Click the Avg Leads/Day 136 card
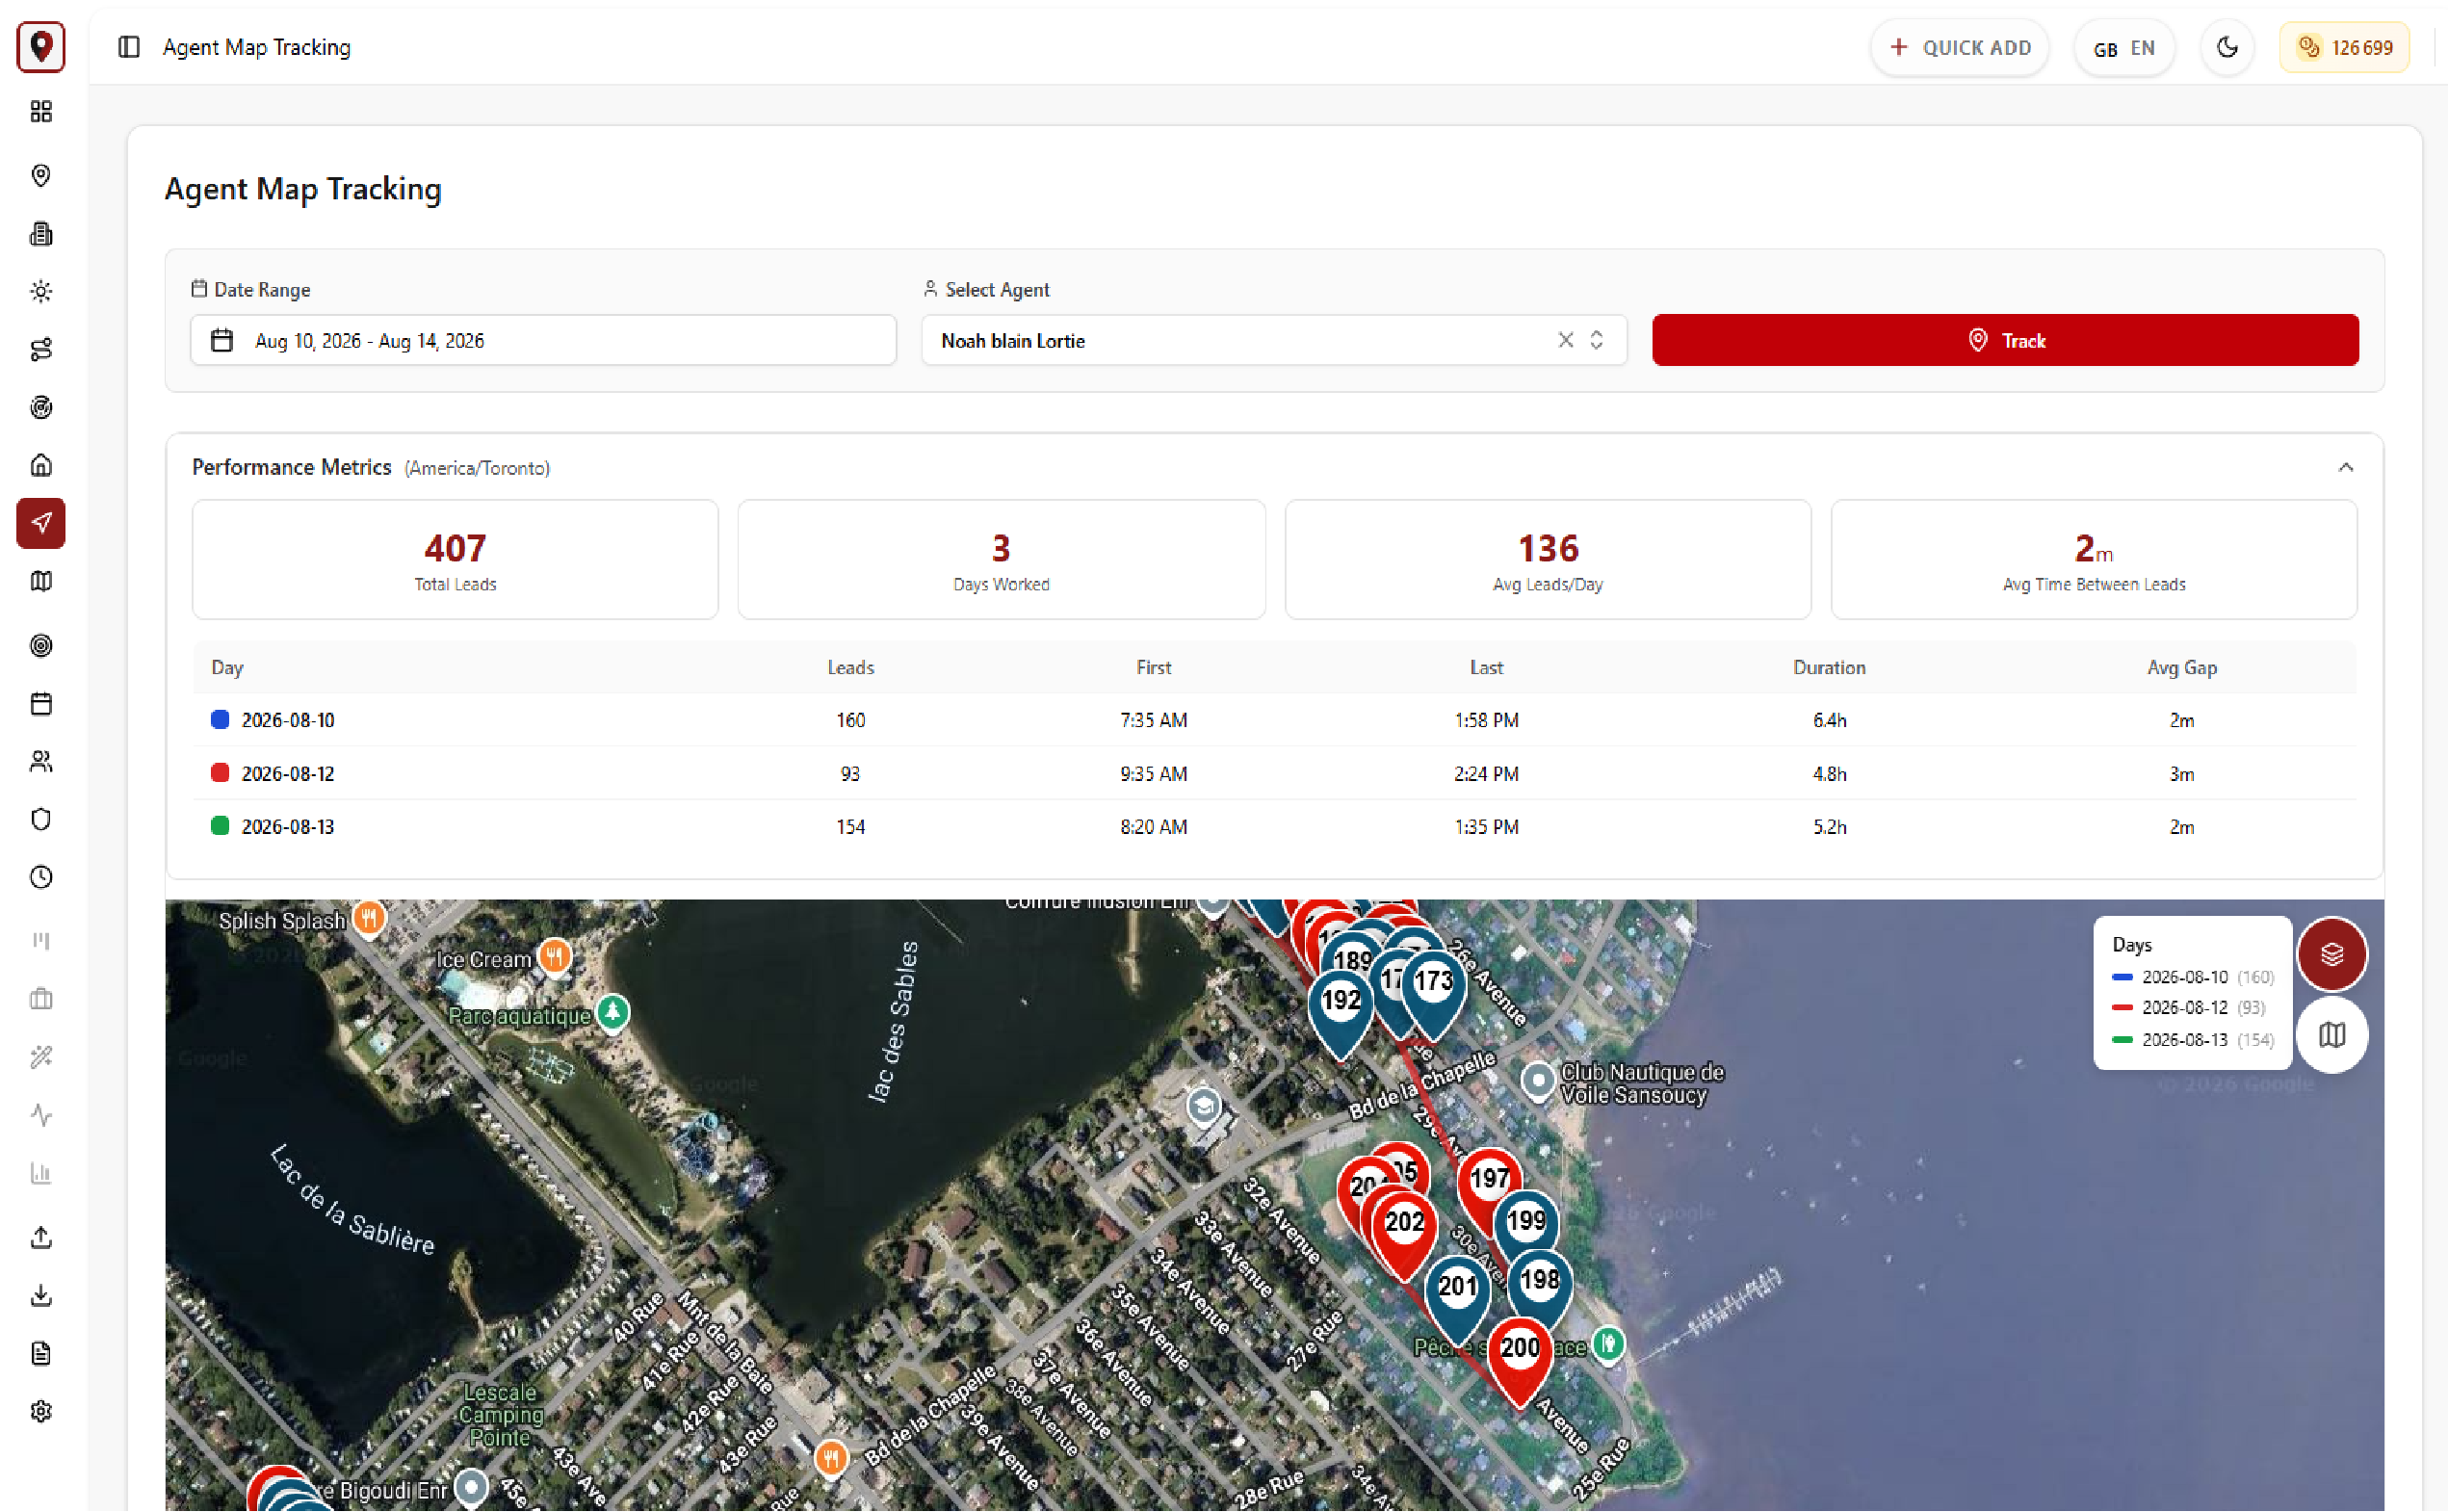Screen dimensions: 2448x1512 [1547, 559]
